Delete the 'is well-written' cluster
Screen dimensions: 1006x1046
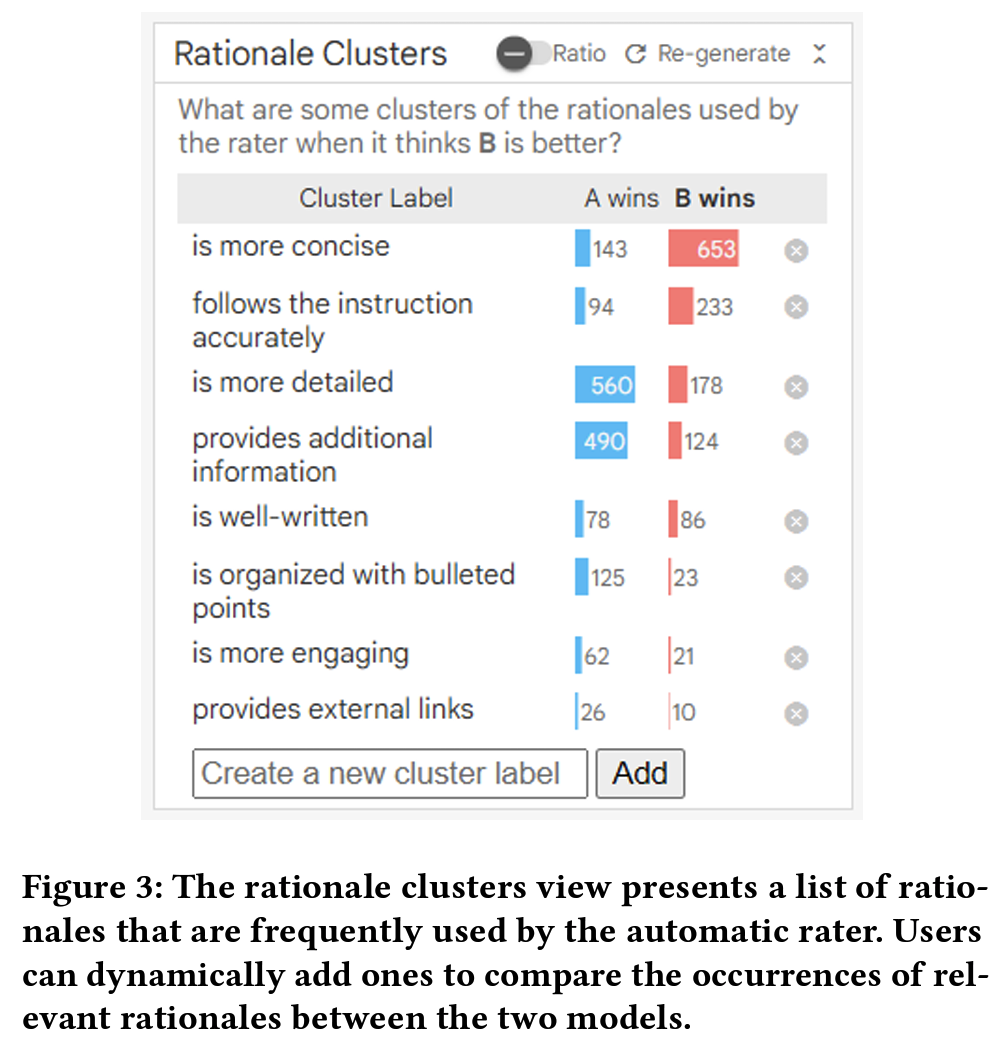pyautogui.click(x=796, y=521)
